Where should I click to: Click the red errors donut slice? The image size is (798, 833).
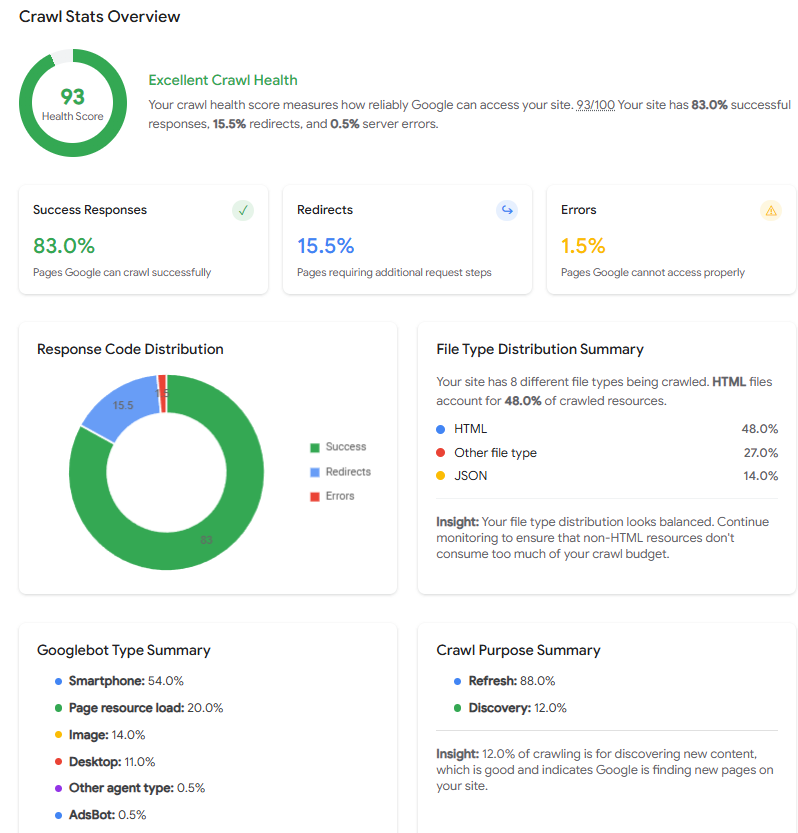click(x=162, y=393)
